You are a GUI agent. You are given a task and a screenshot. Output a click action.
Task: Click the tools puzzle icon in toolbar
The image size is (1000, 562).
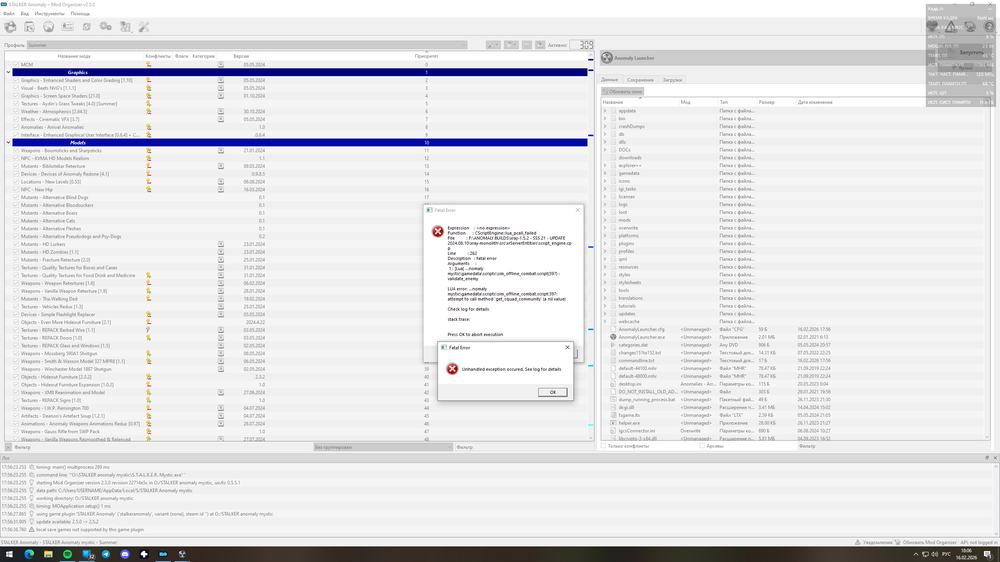click(x=125, y=27)
